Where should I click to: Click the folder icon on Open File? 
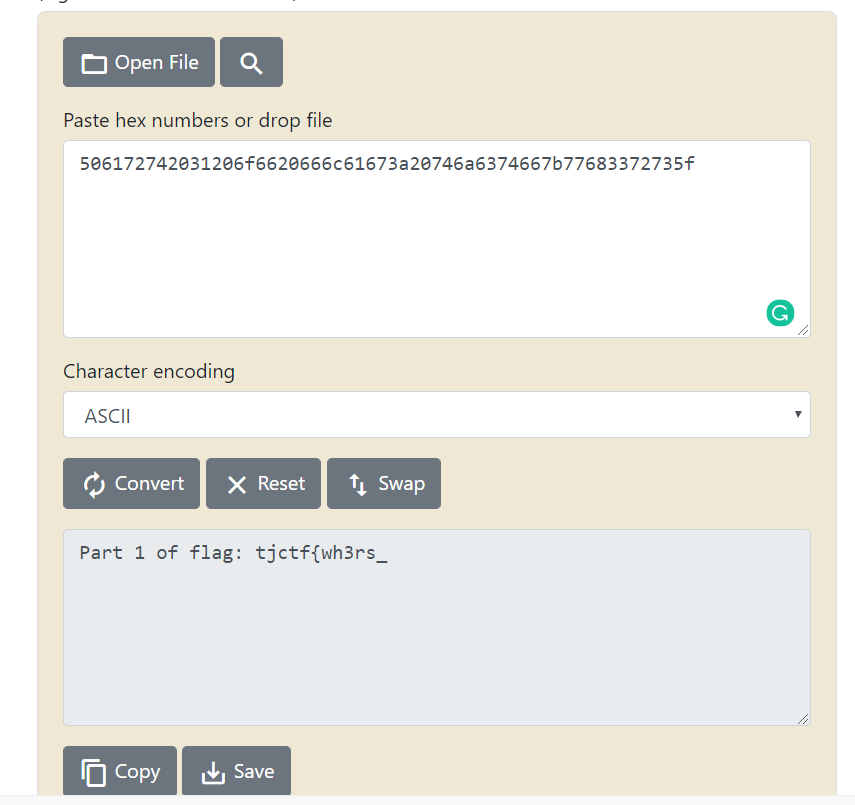pos(94,63)
